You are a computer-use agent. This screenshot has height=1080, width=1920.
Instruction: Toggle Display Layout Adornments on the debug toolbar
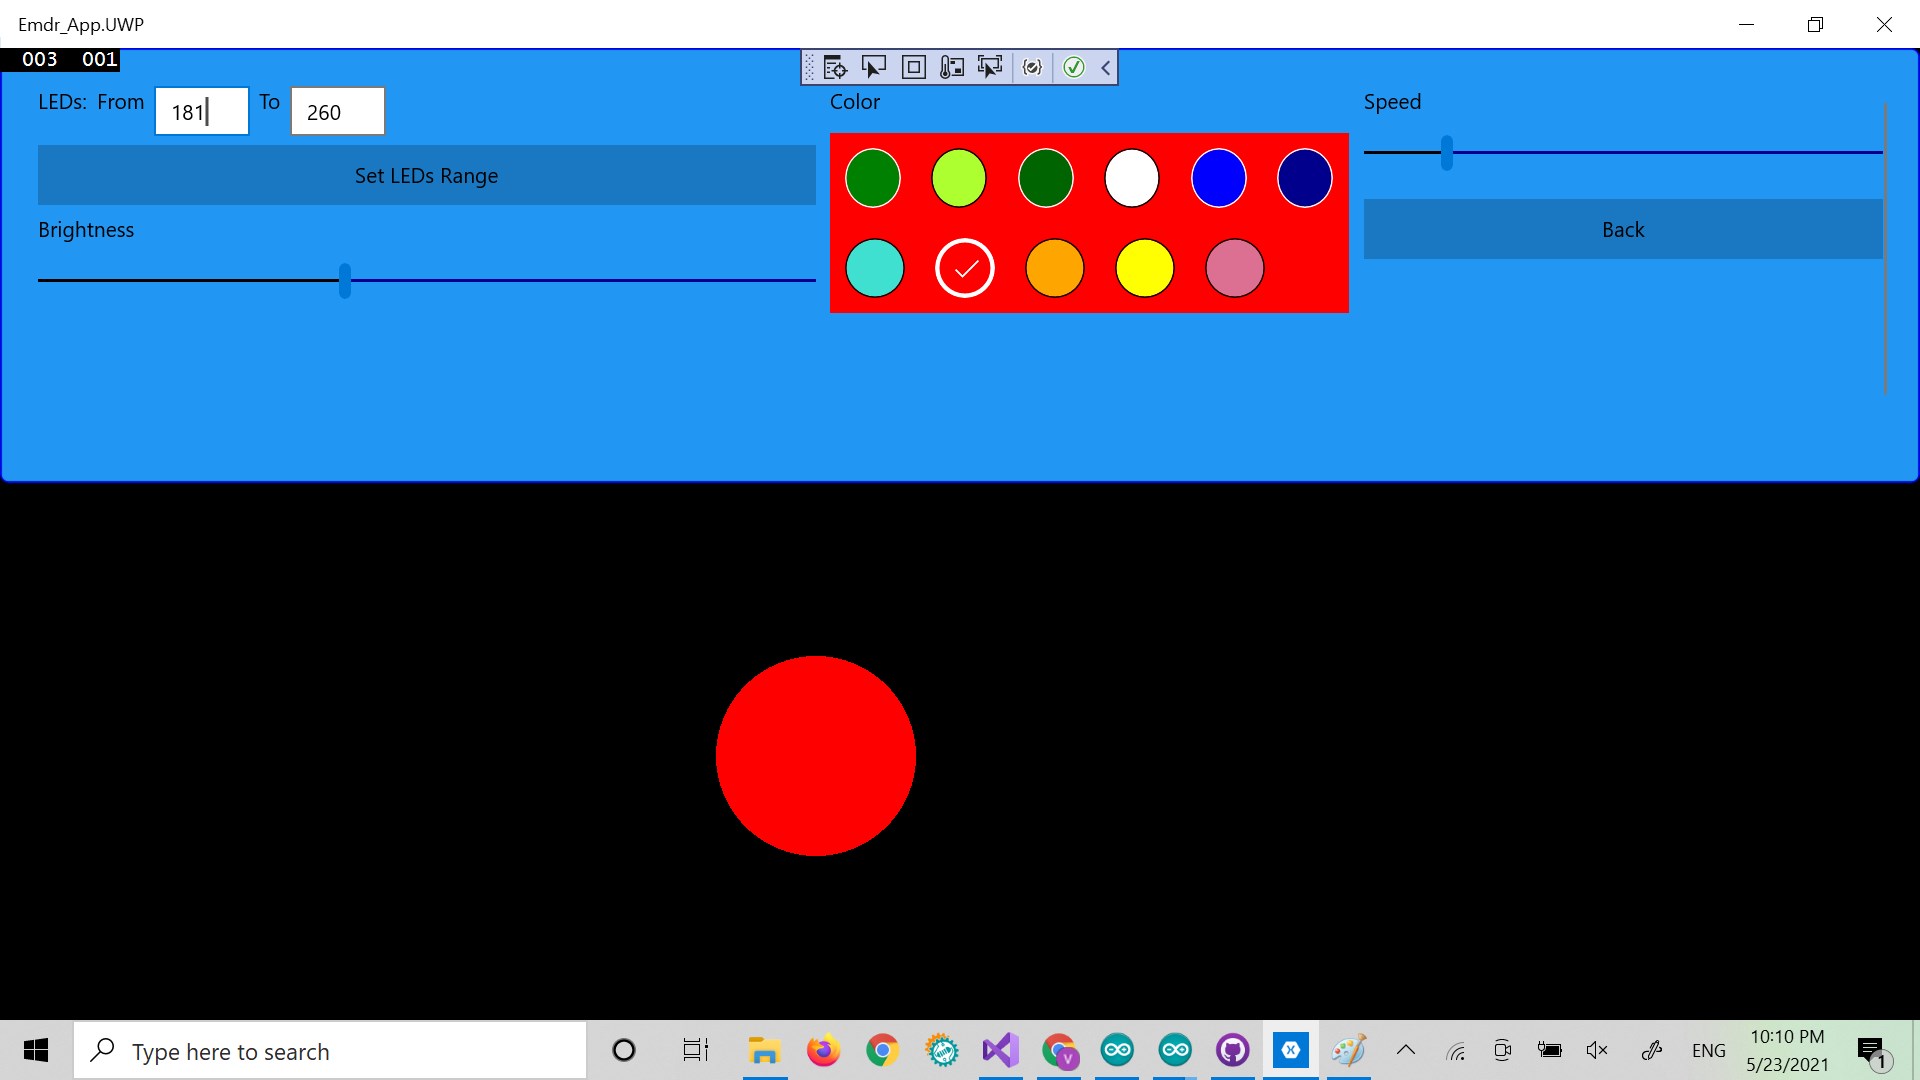(x=914, y=67)
